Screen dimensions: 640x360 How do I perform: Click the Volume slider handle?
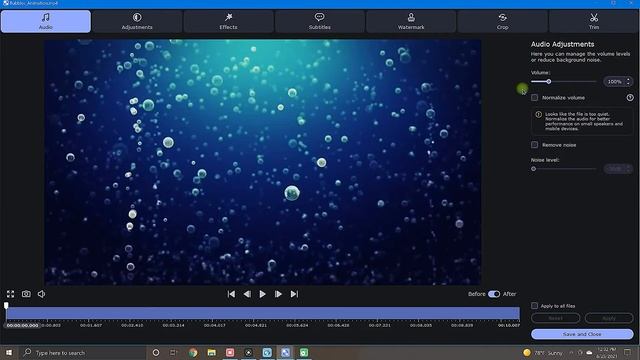pos(549,82)
